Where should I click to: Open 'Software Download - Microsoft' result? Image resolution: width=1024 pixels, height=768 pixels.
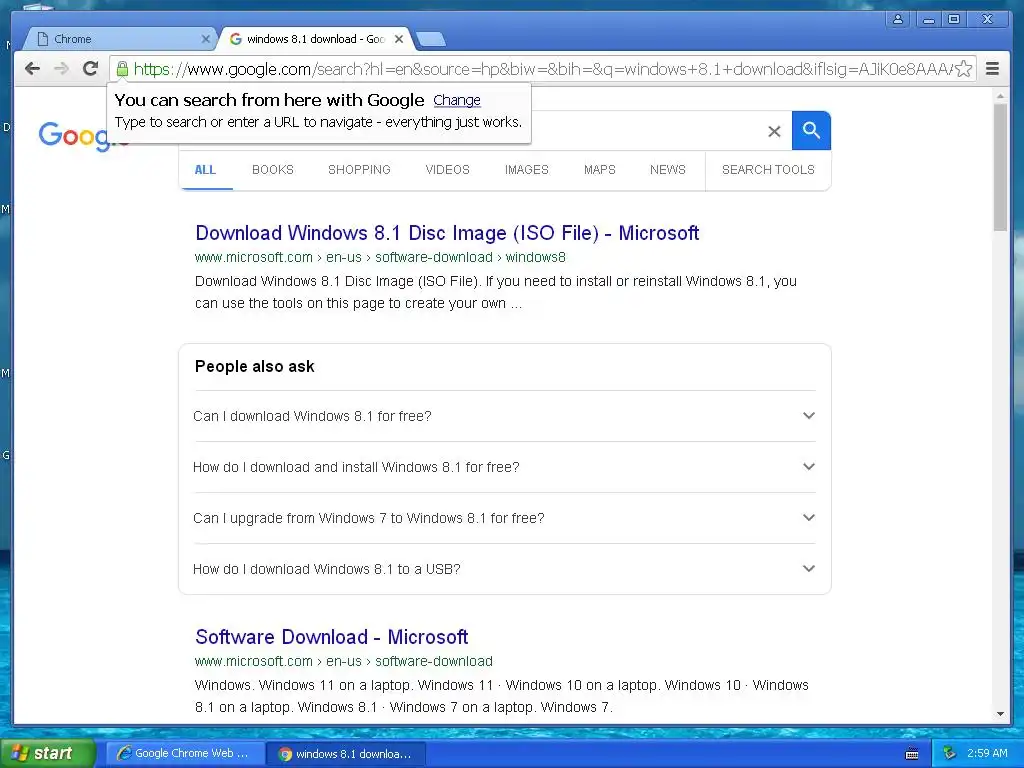[x=331, y=637]
